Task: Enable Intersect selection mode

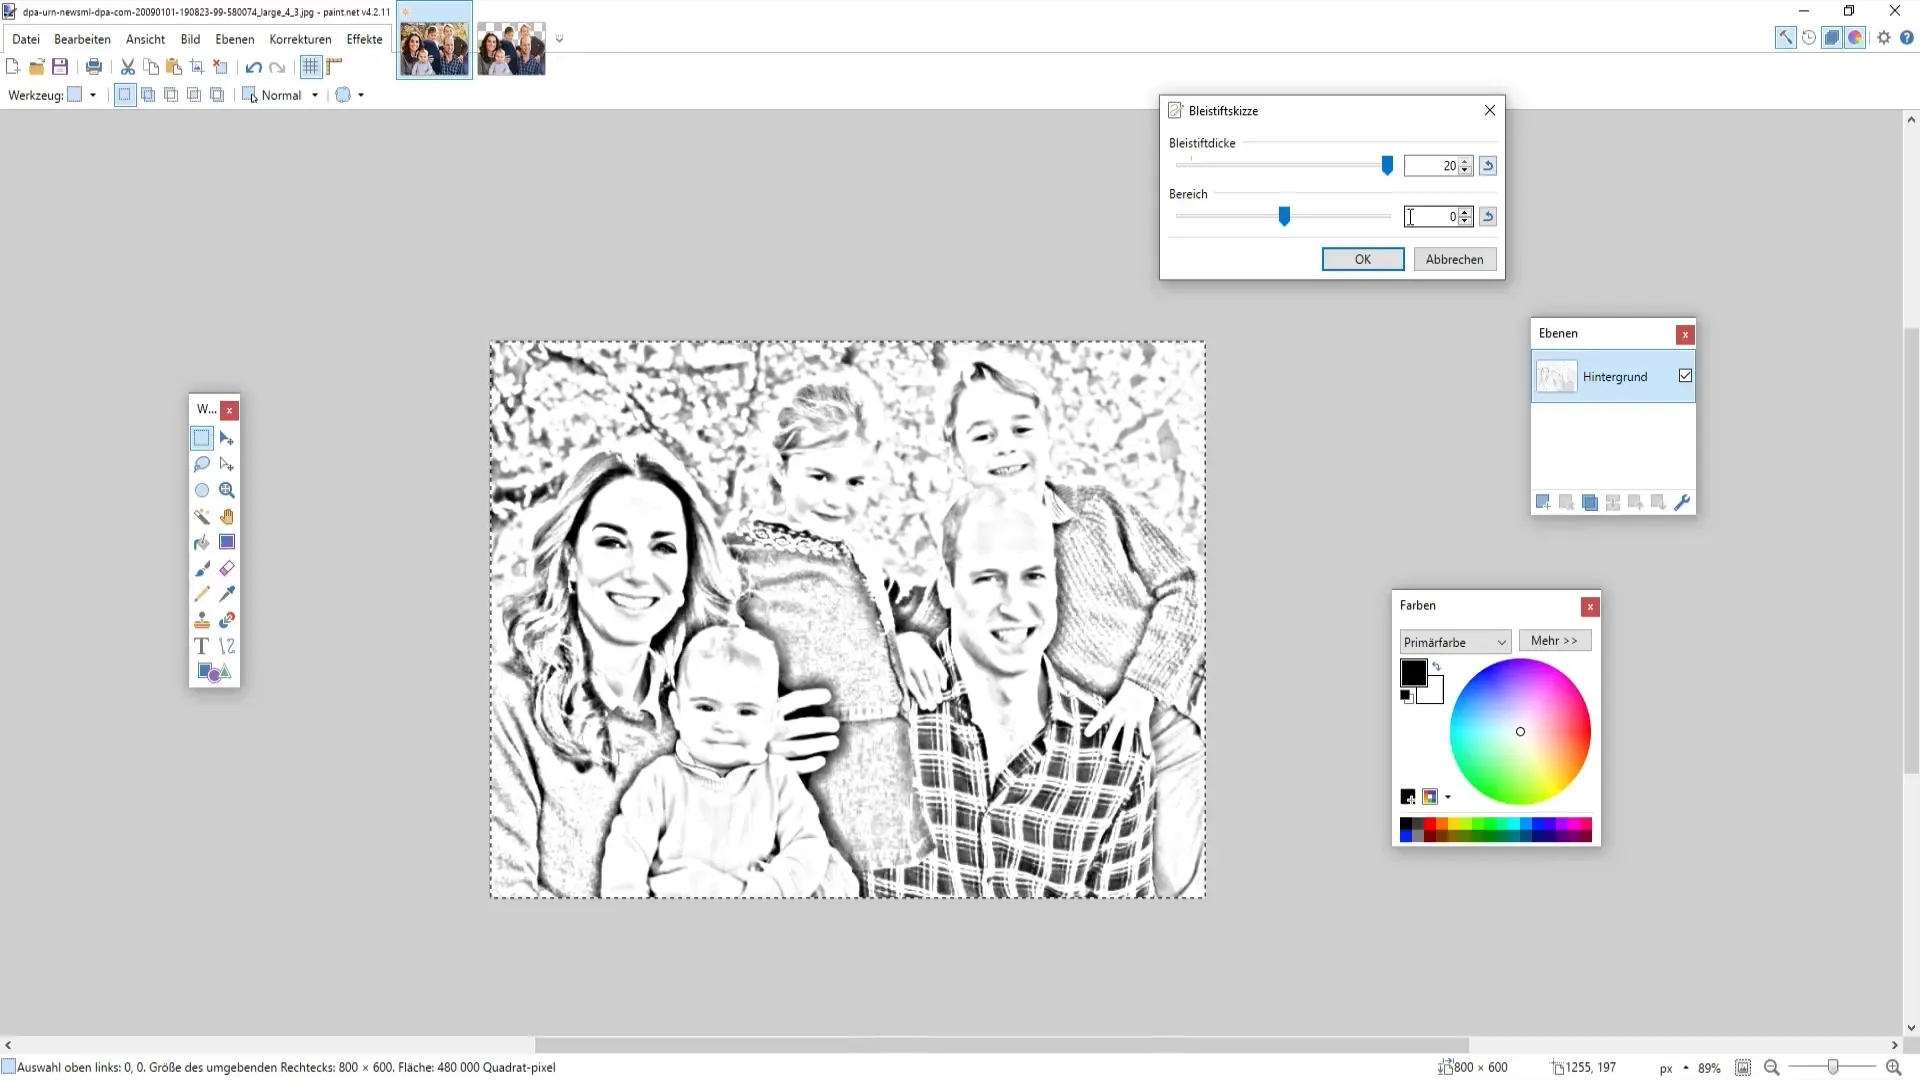Action: [x=194, y=95]
